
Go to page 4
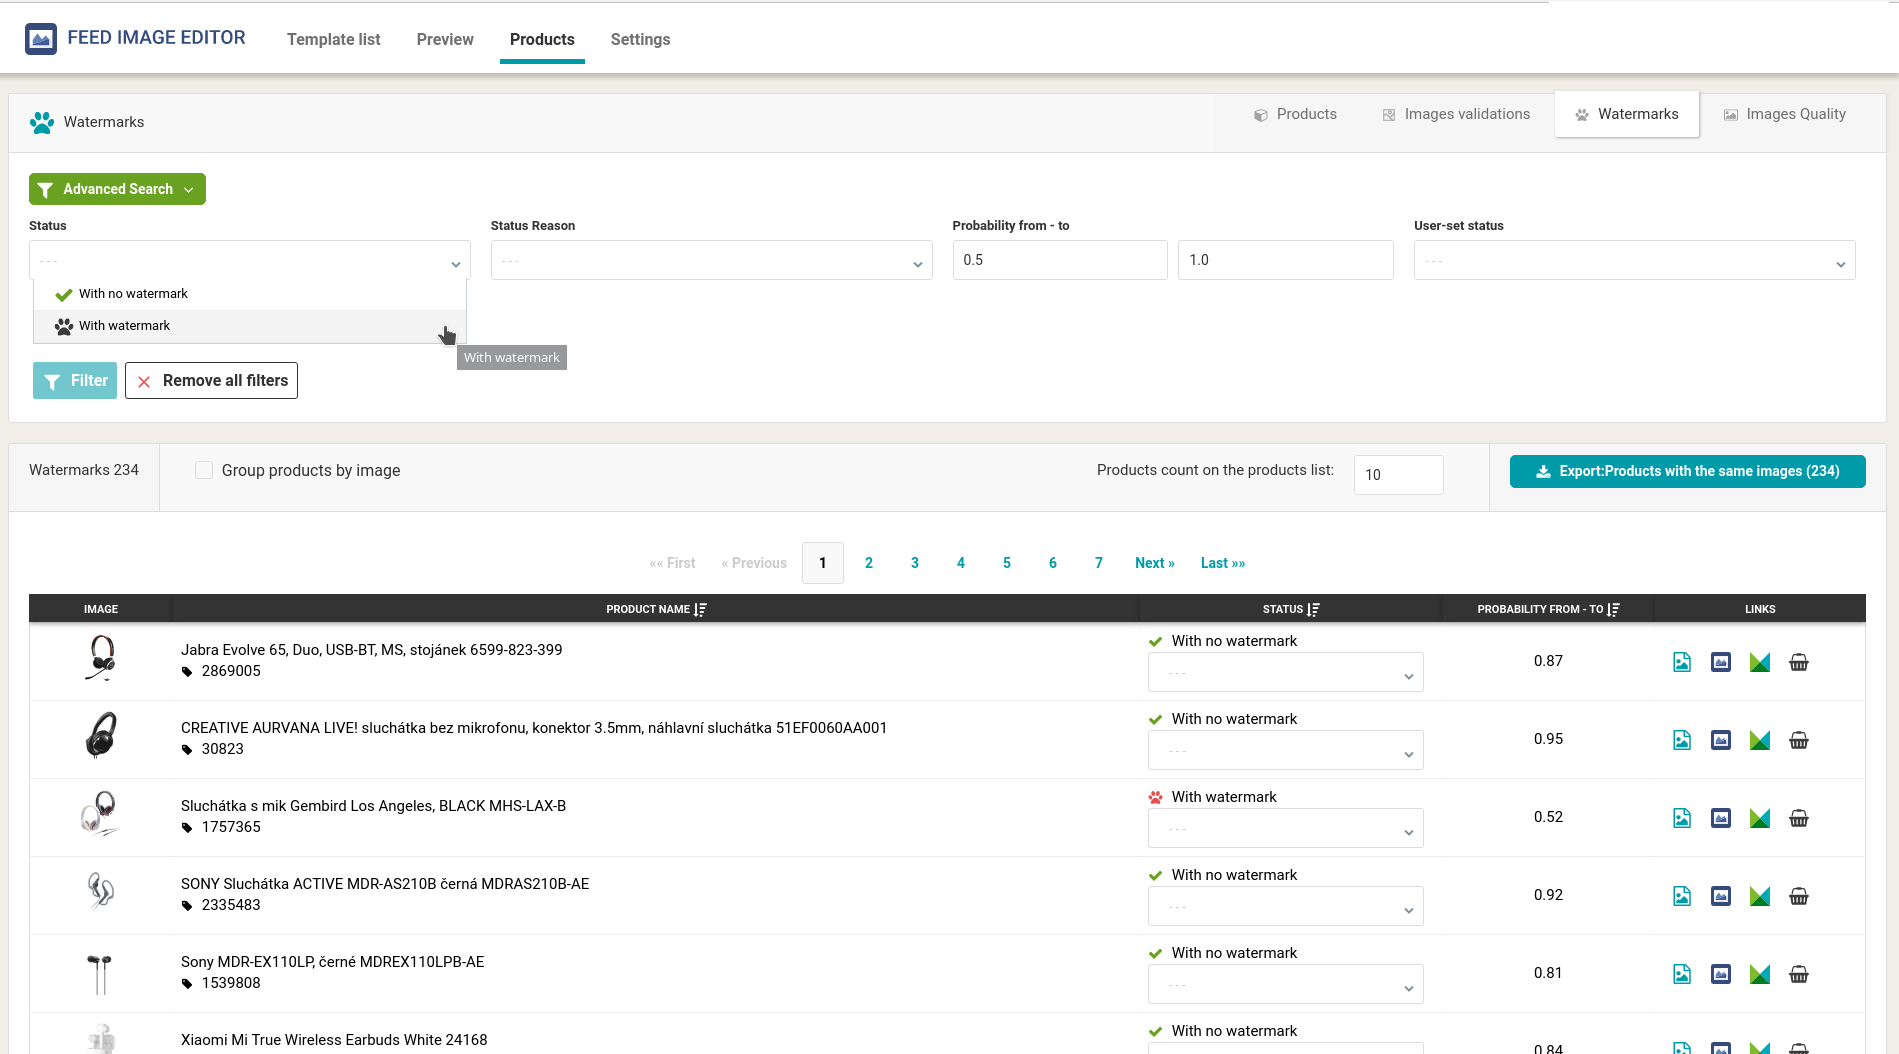(961, 563)
